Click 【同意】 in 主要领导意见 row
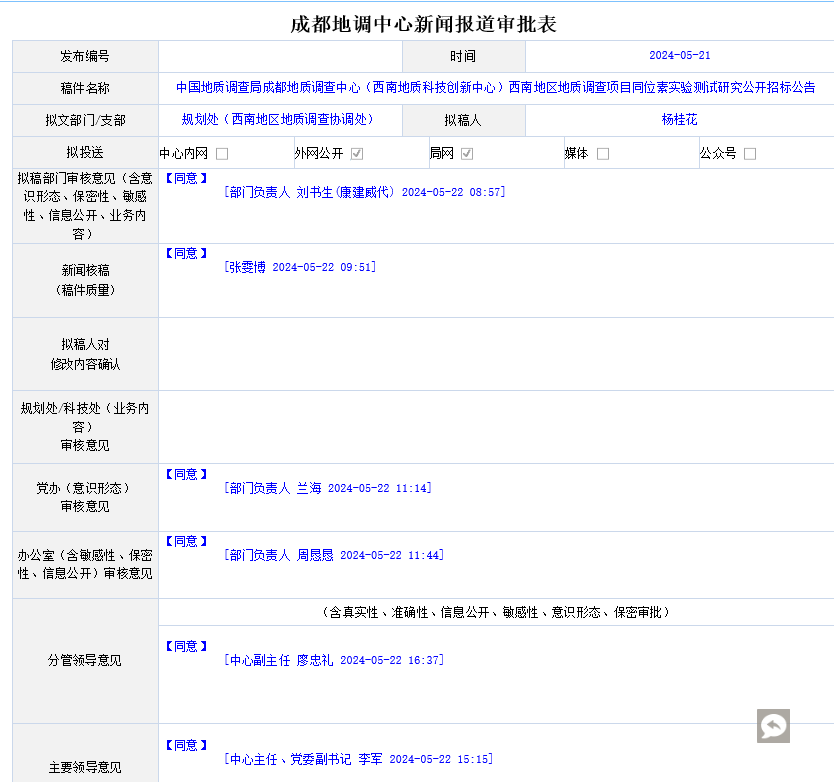Viewport: 834px width, 782px height. coord(186,745)
